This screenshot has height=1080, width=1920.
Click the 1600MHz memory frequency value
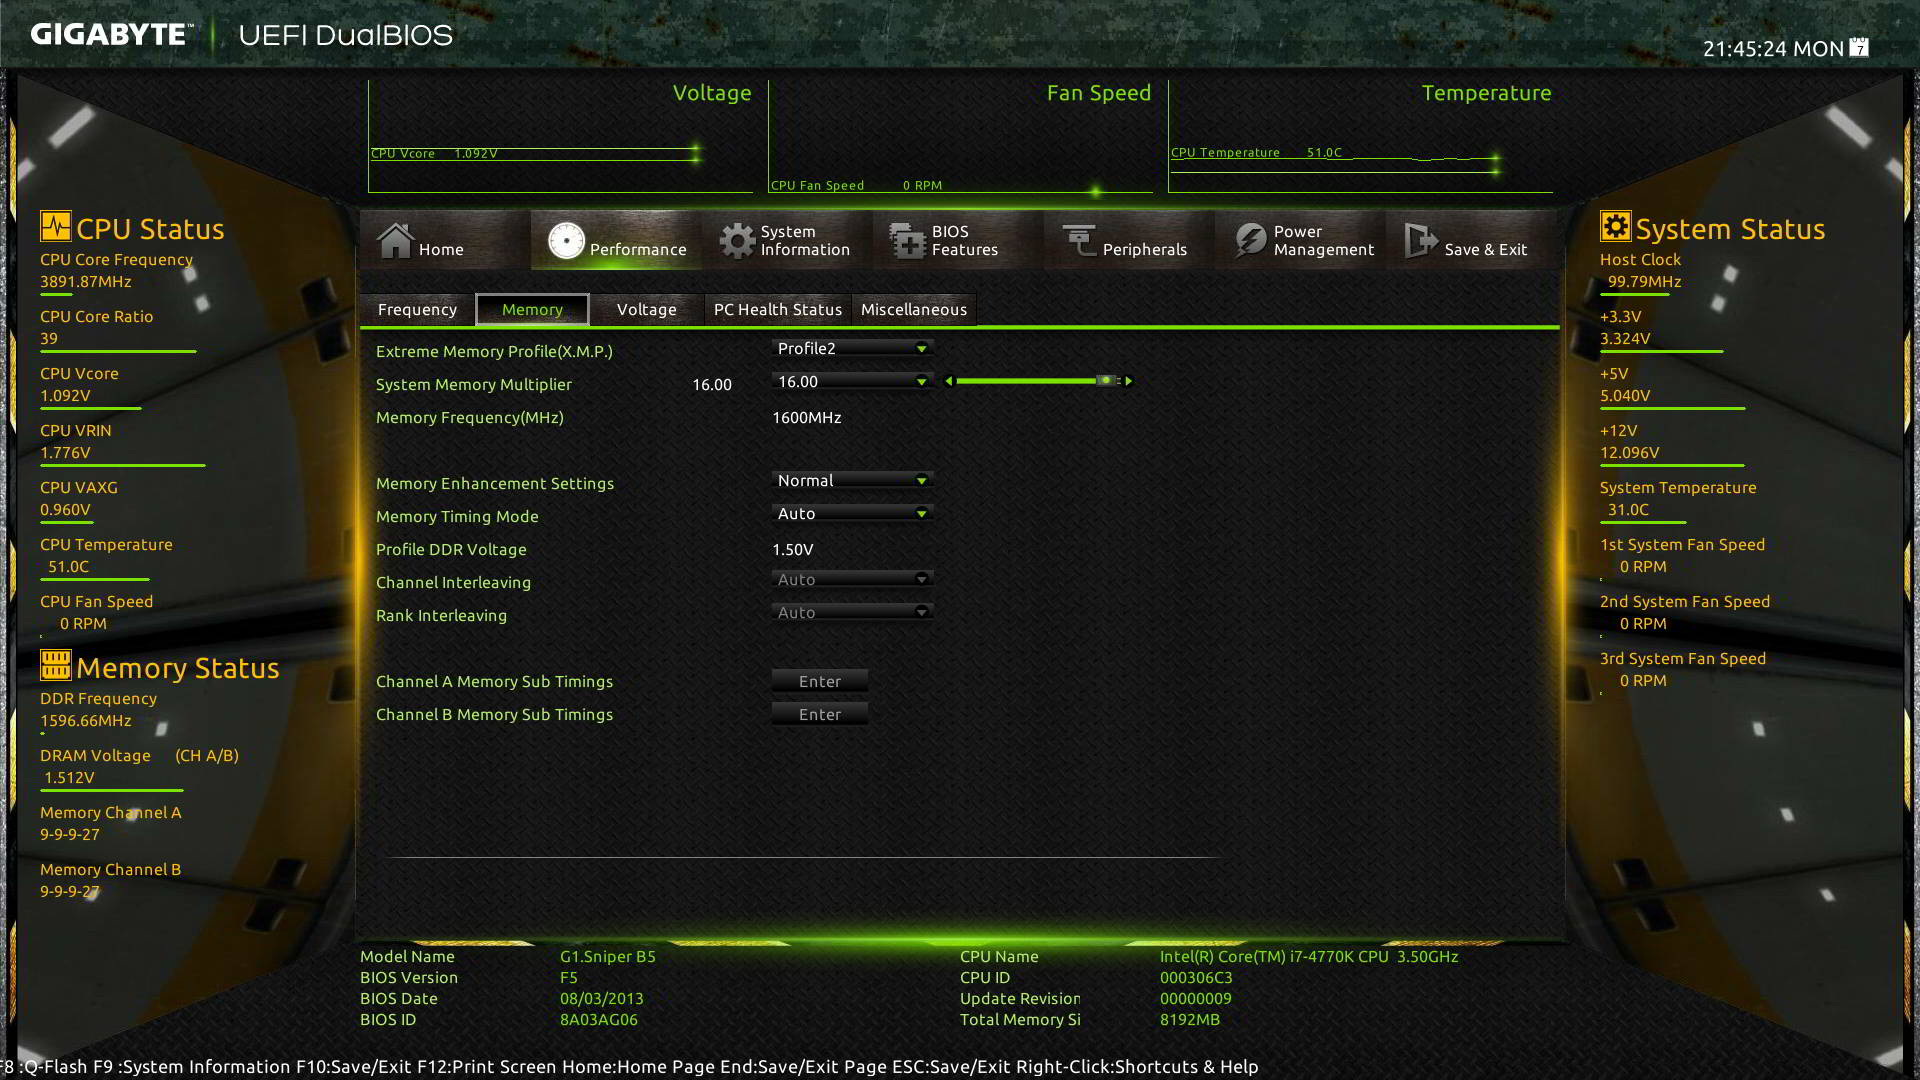pos(807,417)
